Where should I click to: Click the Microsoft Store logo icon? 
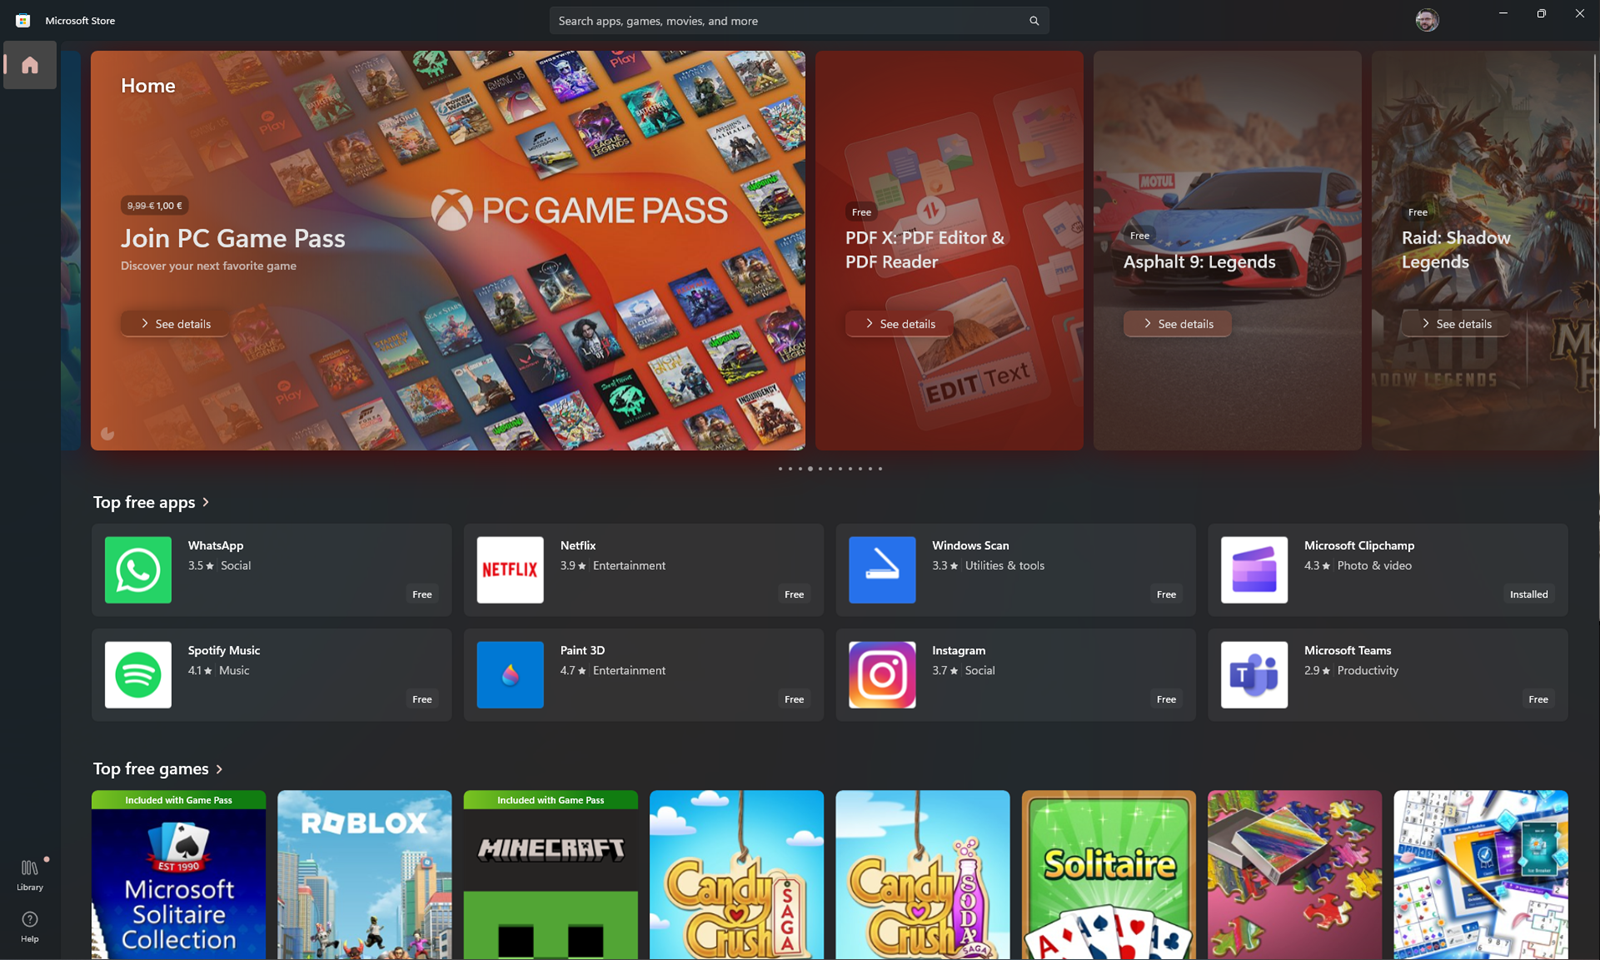(x=23, y=20)
